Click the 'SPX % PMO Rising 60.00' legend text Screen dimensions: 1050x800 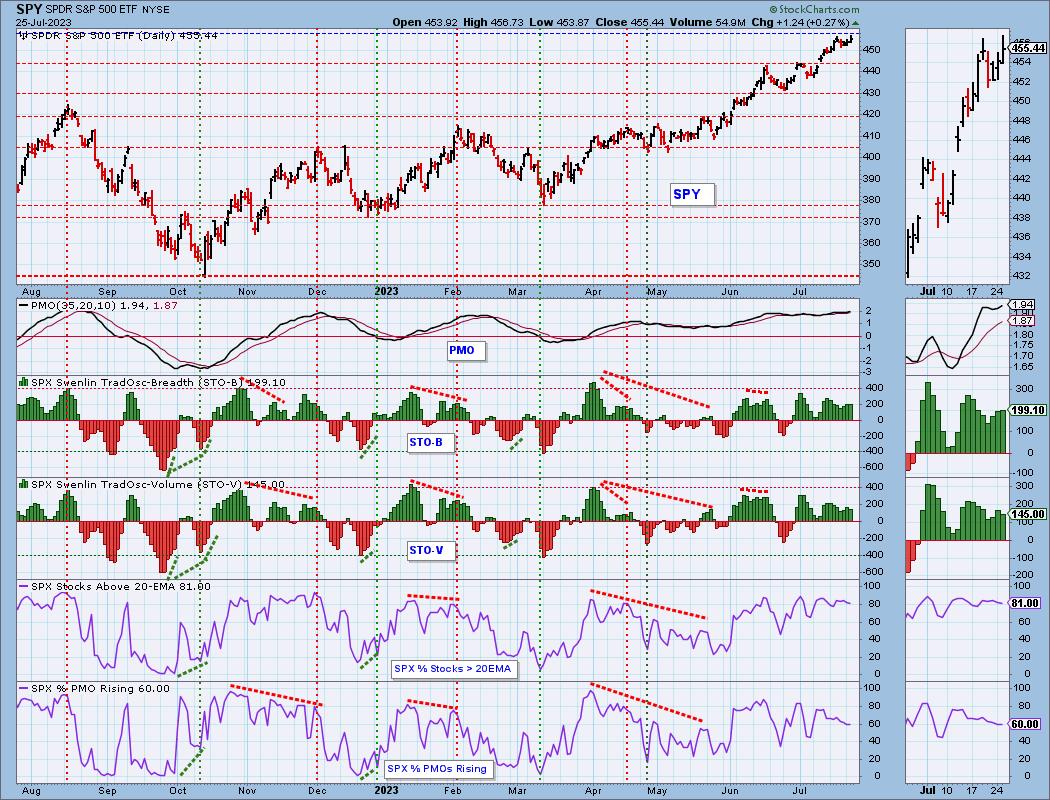(x=100, y=688)
